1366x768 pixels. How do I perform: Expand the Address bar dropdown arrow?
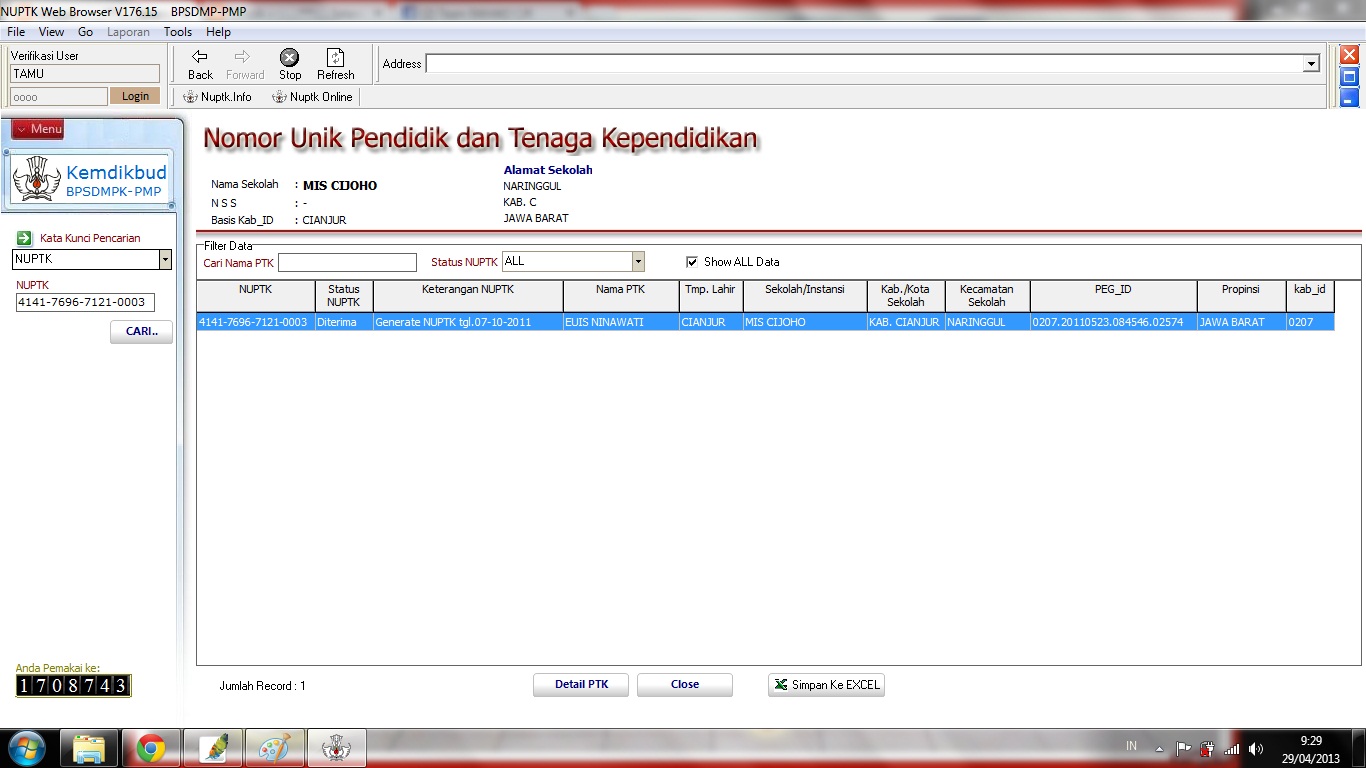click(1312, 64)
